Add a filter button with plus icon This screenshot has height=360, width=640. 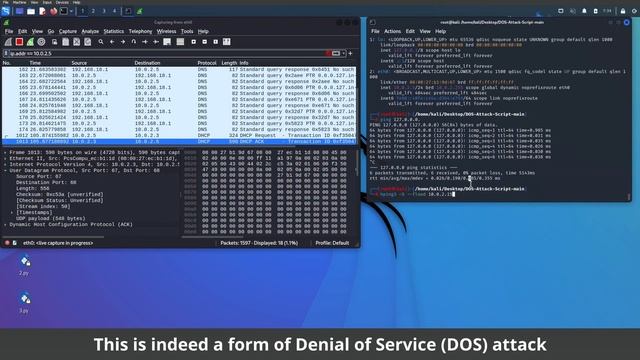coord(350,53)
